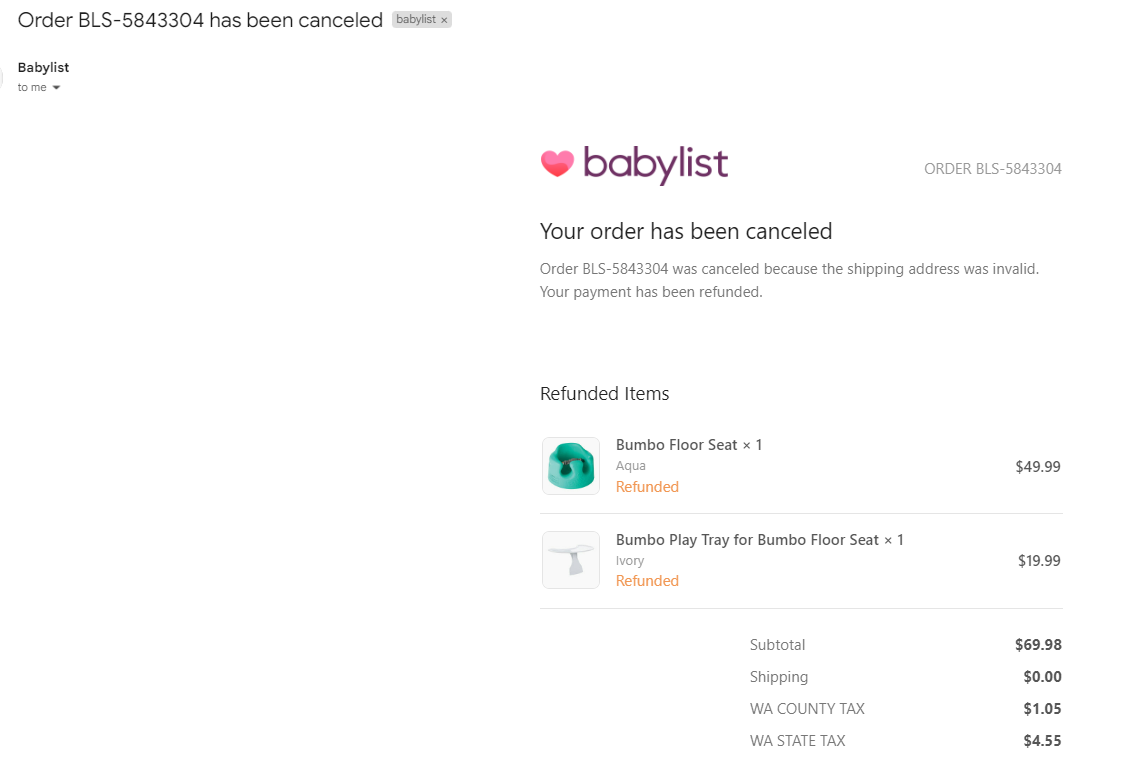
Task: Click the 'Your order has been canceled' heading
Action: [686, 231]
